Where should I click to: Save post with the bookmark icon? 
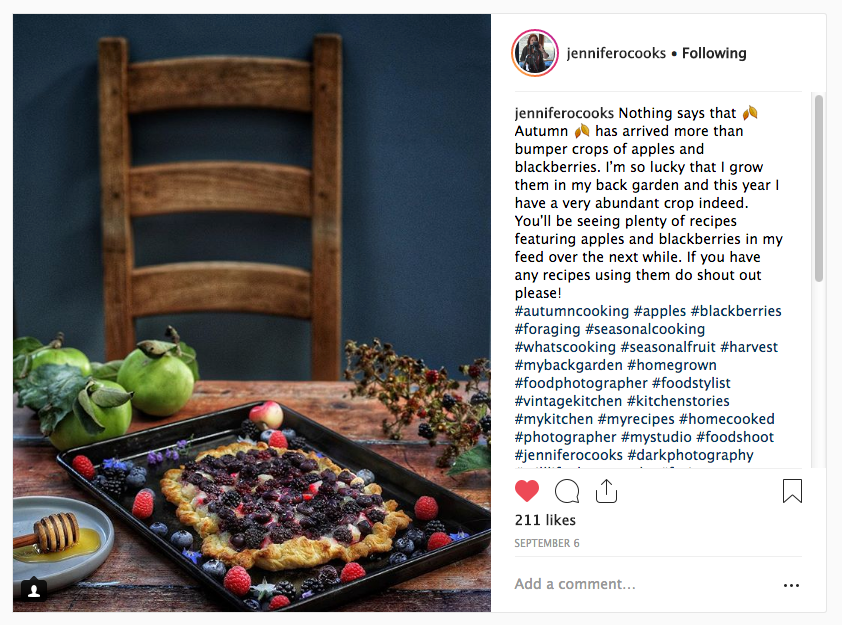pos(792,491)
